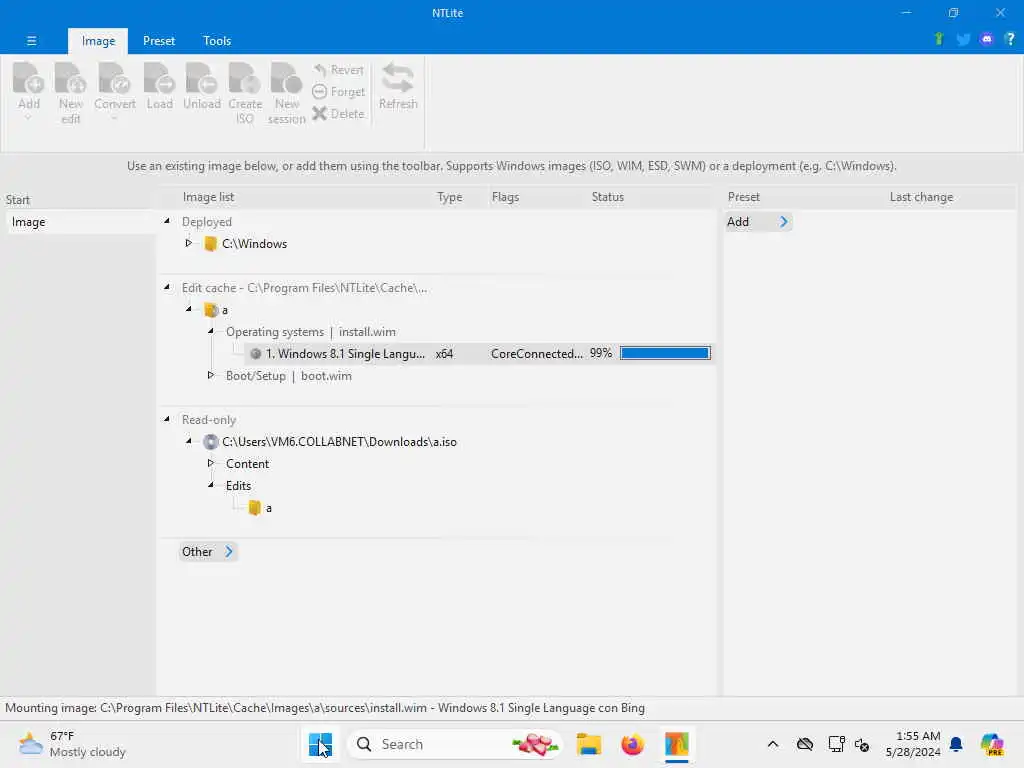Screen dimensions: 1024x768
Task: Select Windows 8.1 Single Language row
Action: pyautogui.click(x=479, y=354)
